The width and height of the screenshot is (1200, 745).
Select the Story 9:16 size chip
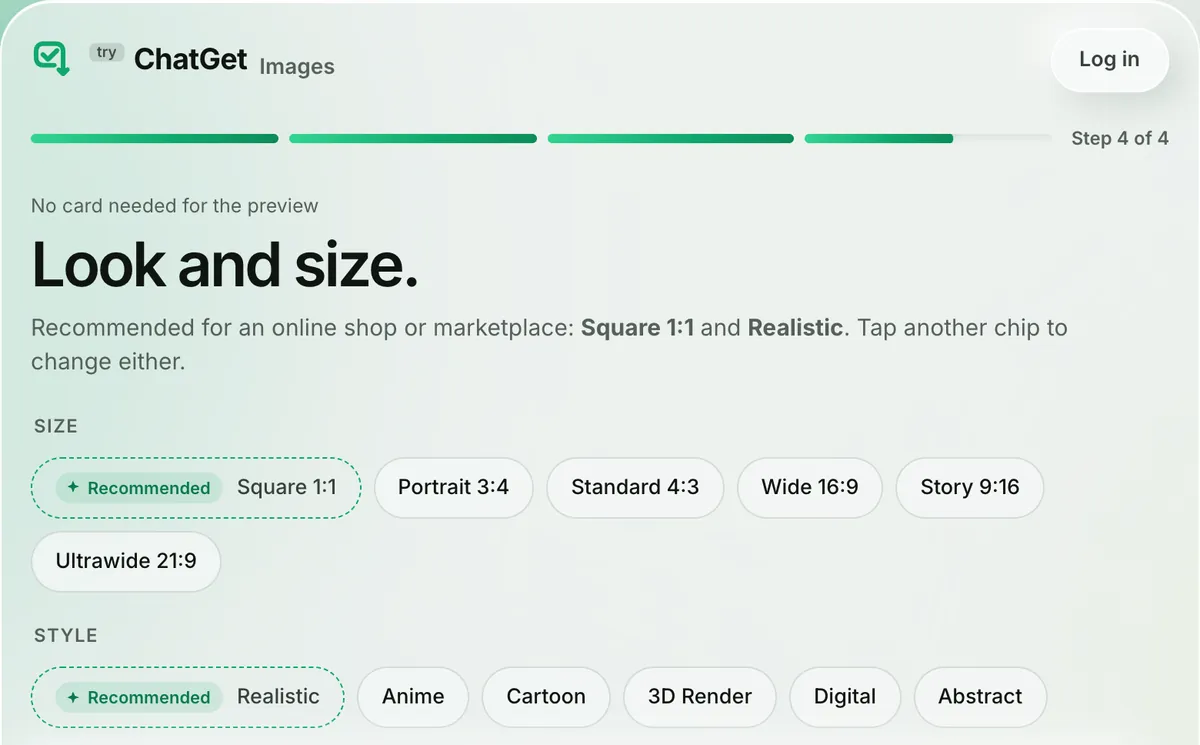click(970, 488)
